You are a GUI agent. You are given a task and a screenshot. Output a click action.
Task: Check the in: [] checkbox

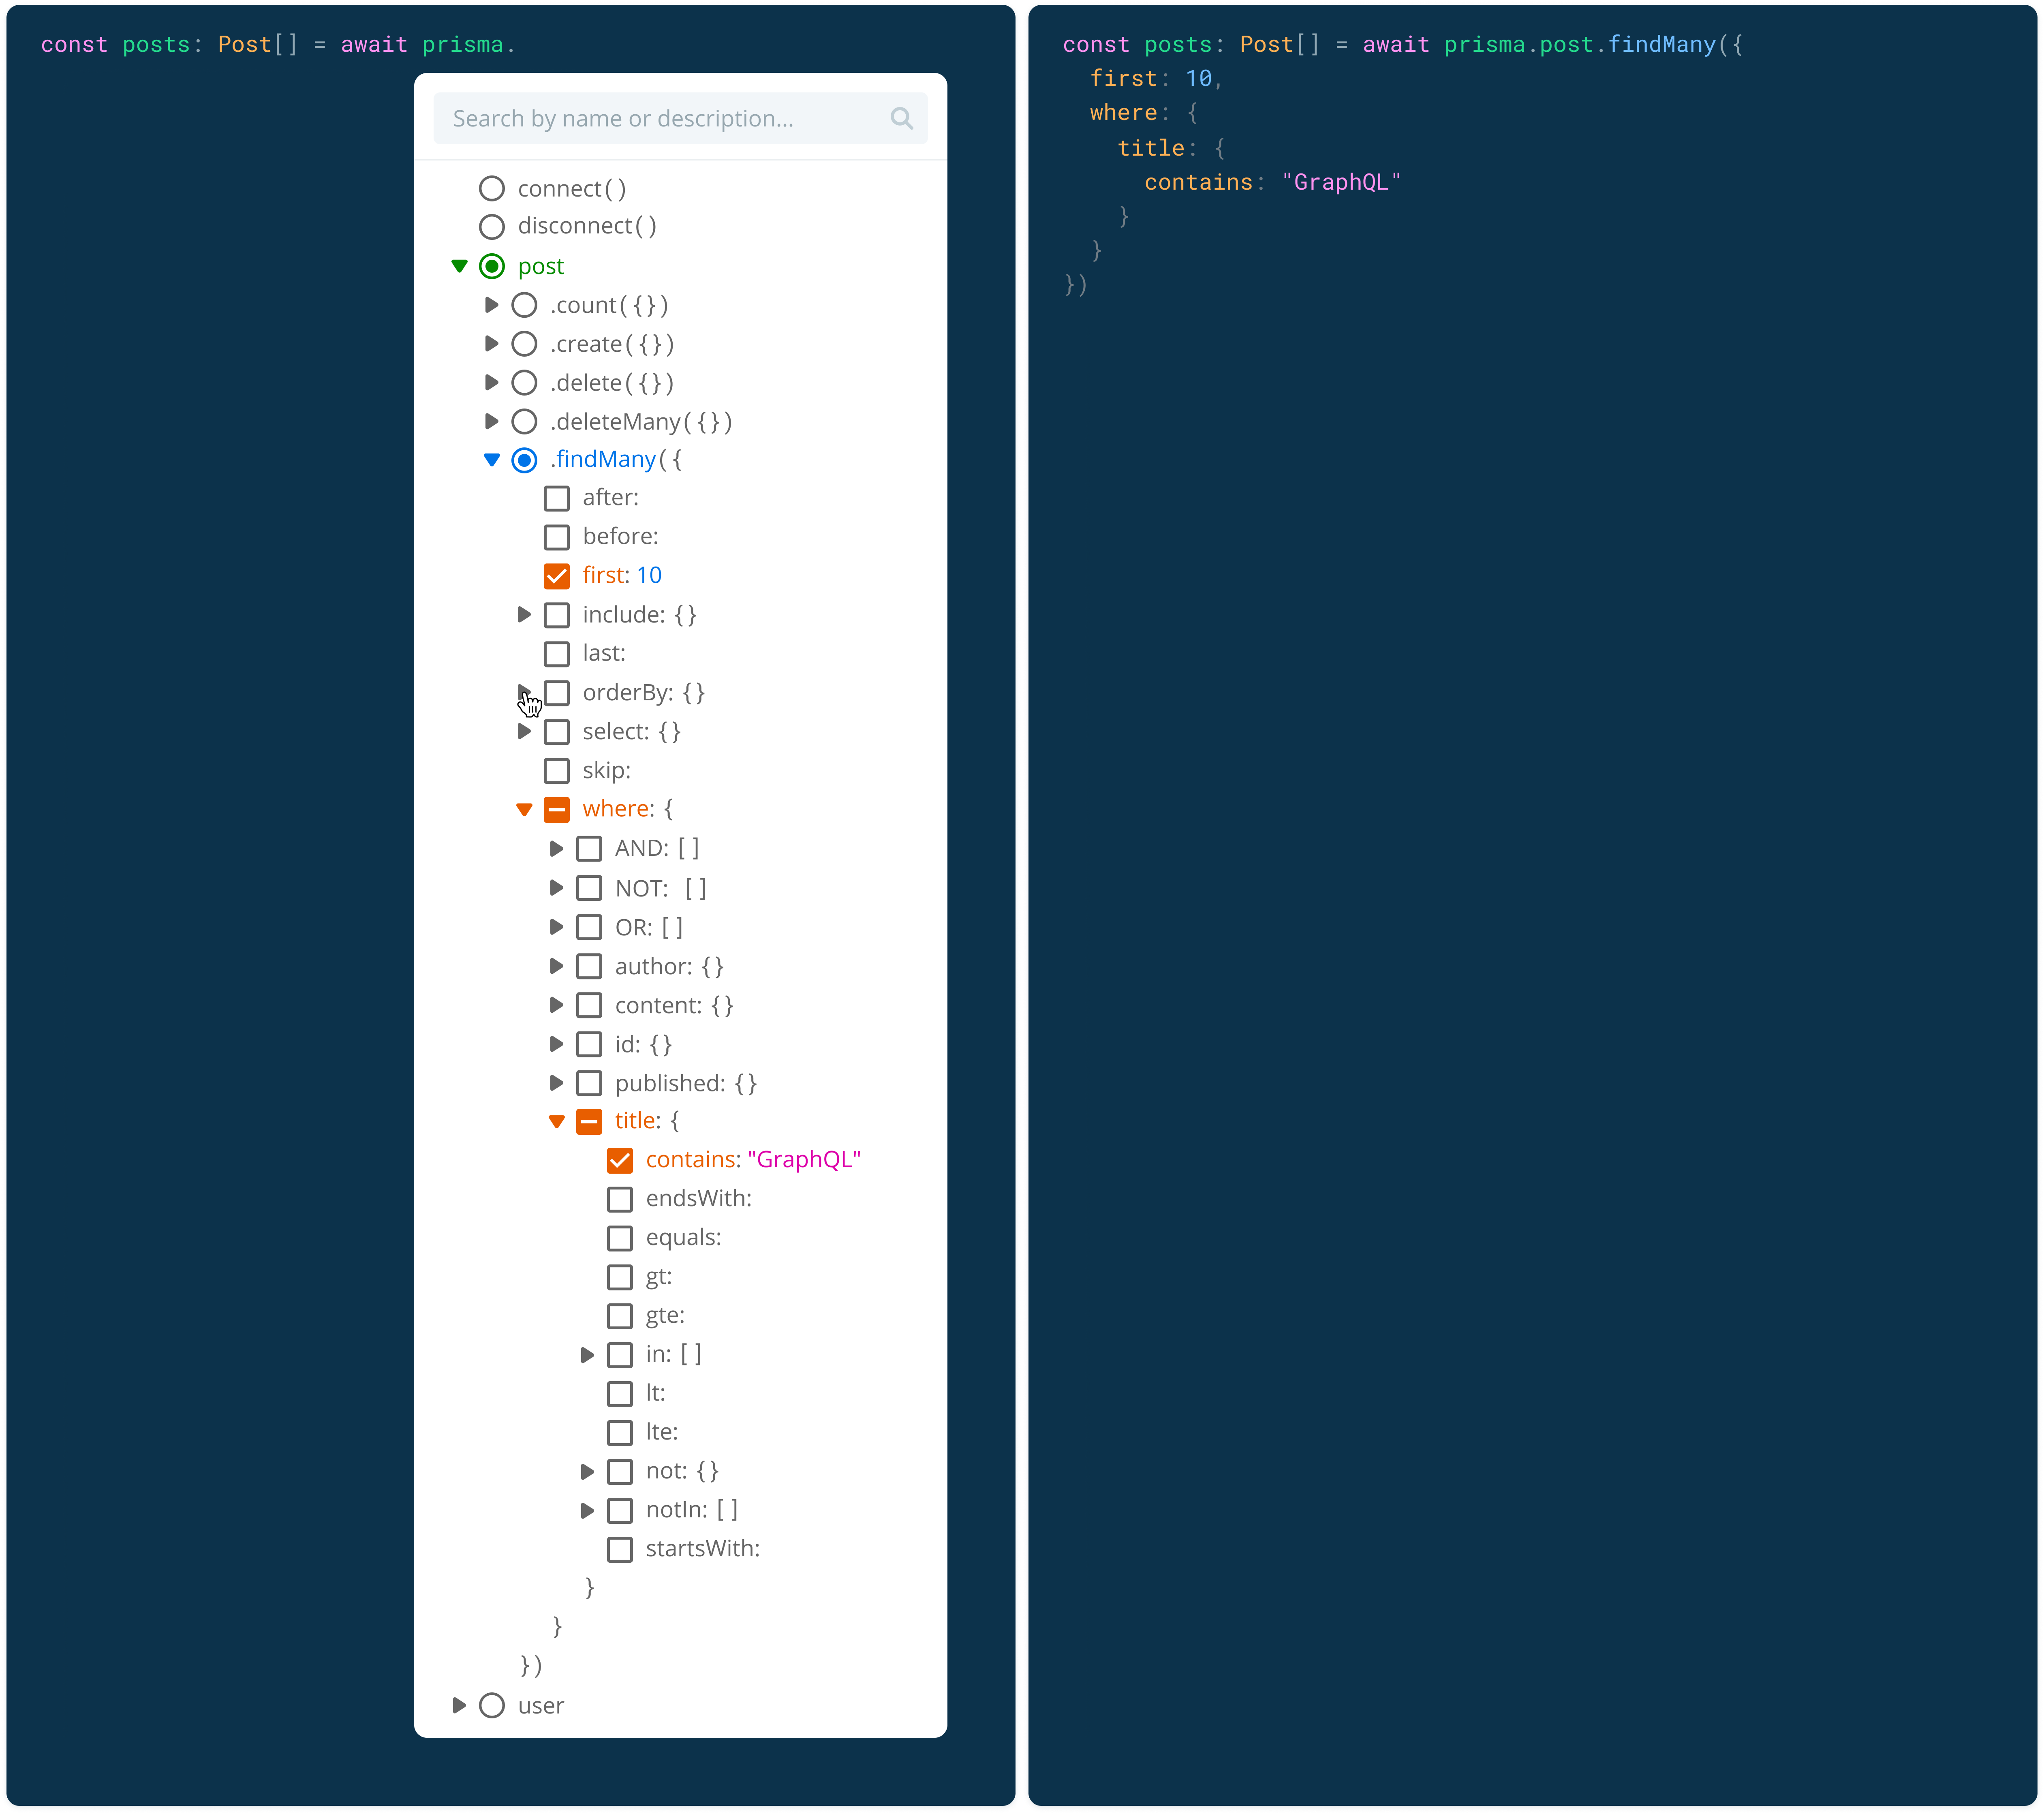pyautogui.click(x=620, y=1355)
